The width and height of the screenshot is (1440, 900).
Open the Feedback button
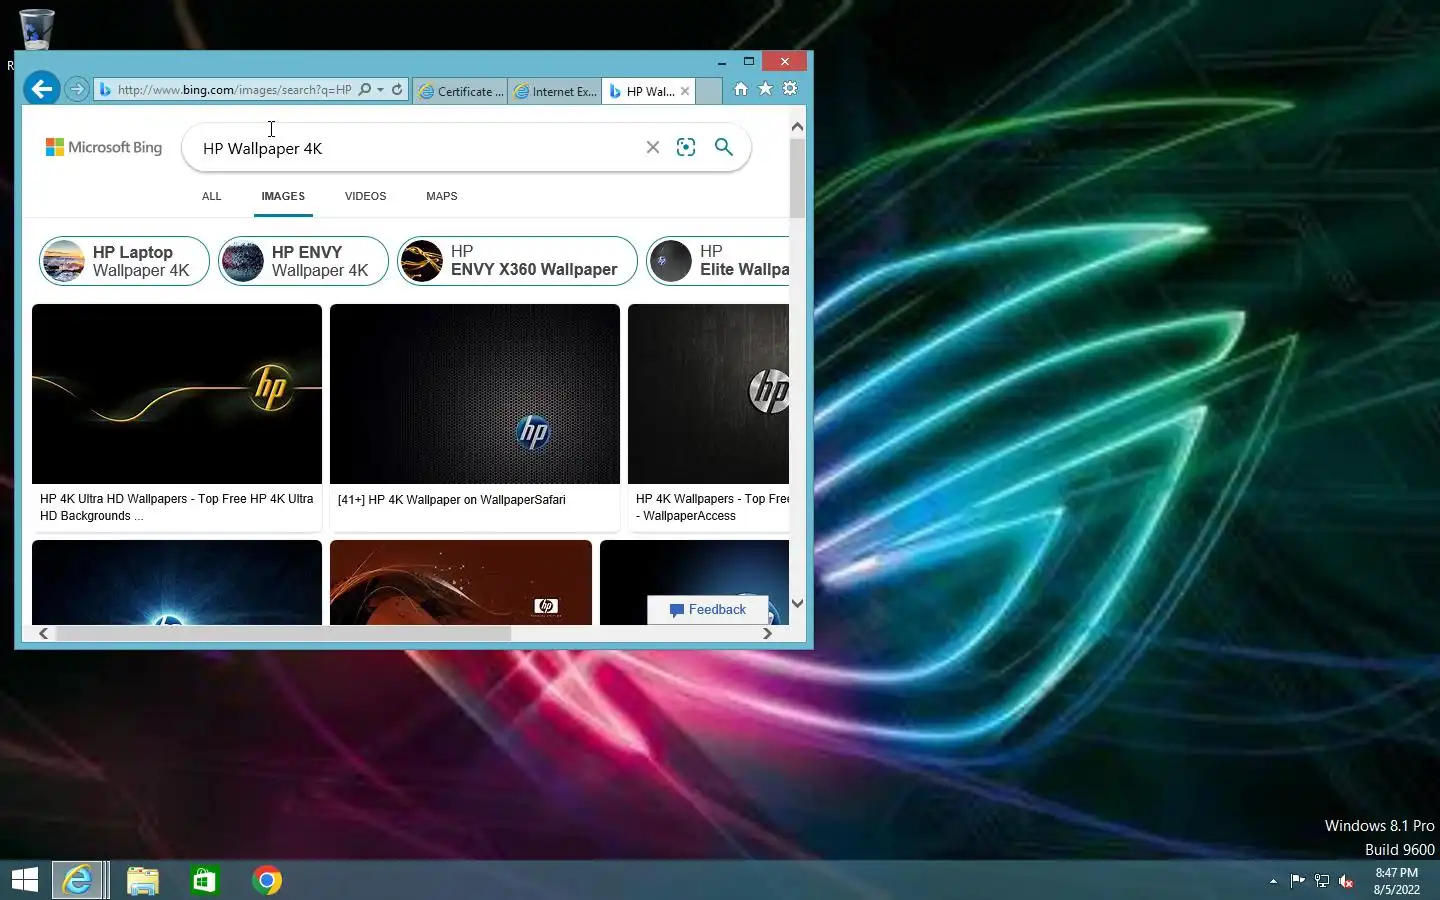pyautogui.click(x=708, y=610)
